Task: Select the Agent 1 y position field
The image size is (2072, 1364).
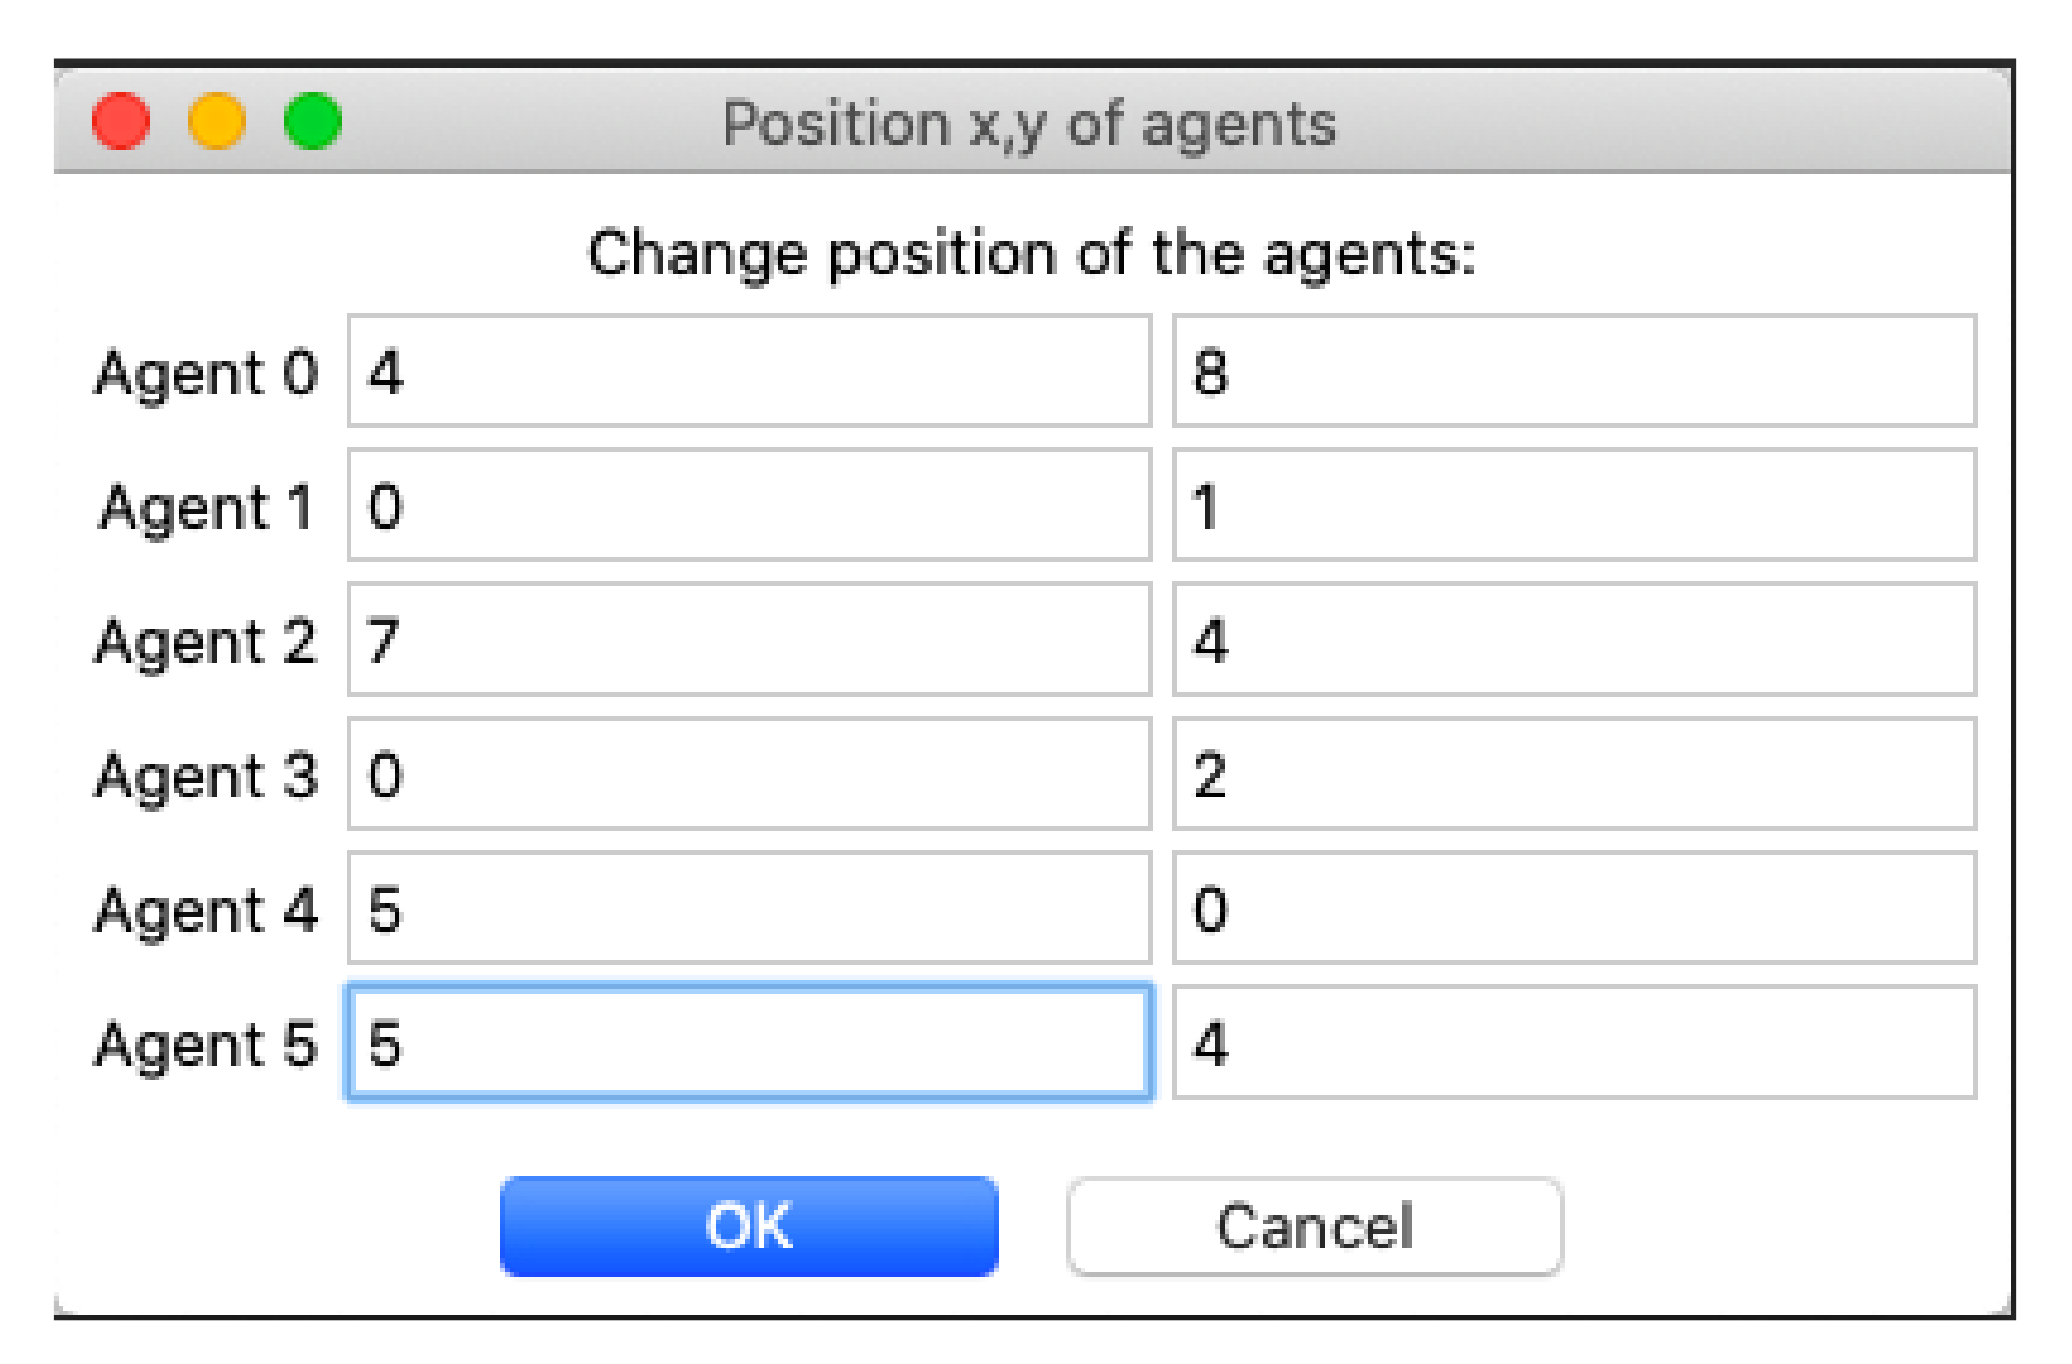Action: [1574, 505]
